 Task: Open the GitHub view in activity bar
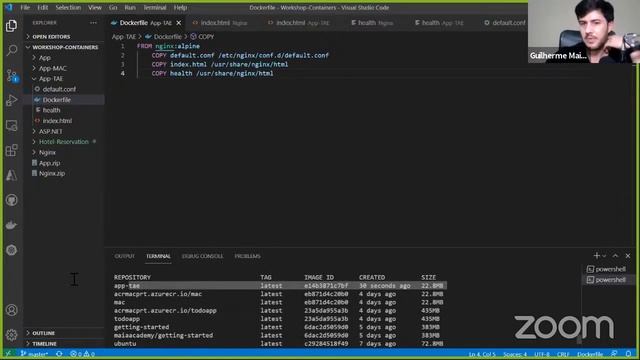tap(11, 200)
